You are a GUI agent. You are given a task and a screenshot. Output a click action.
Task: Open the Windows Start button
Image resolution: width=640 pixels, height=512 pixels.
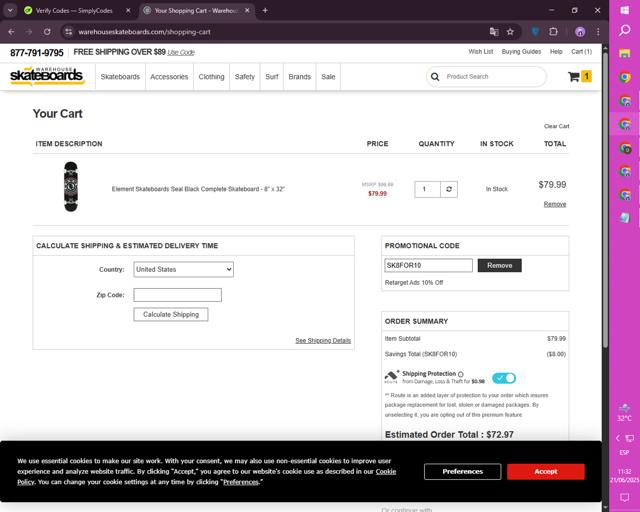pos(624,10)
